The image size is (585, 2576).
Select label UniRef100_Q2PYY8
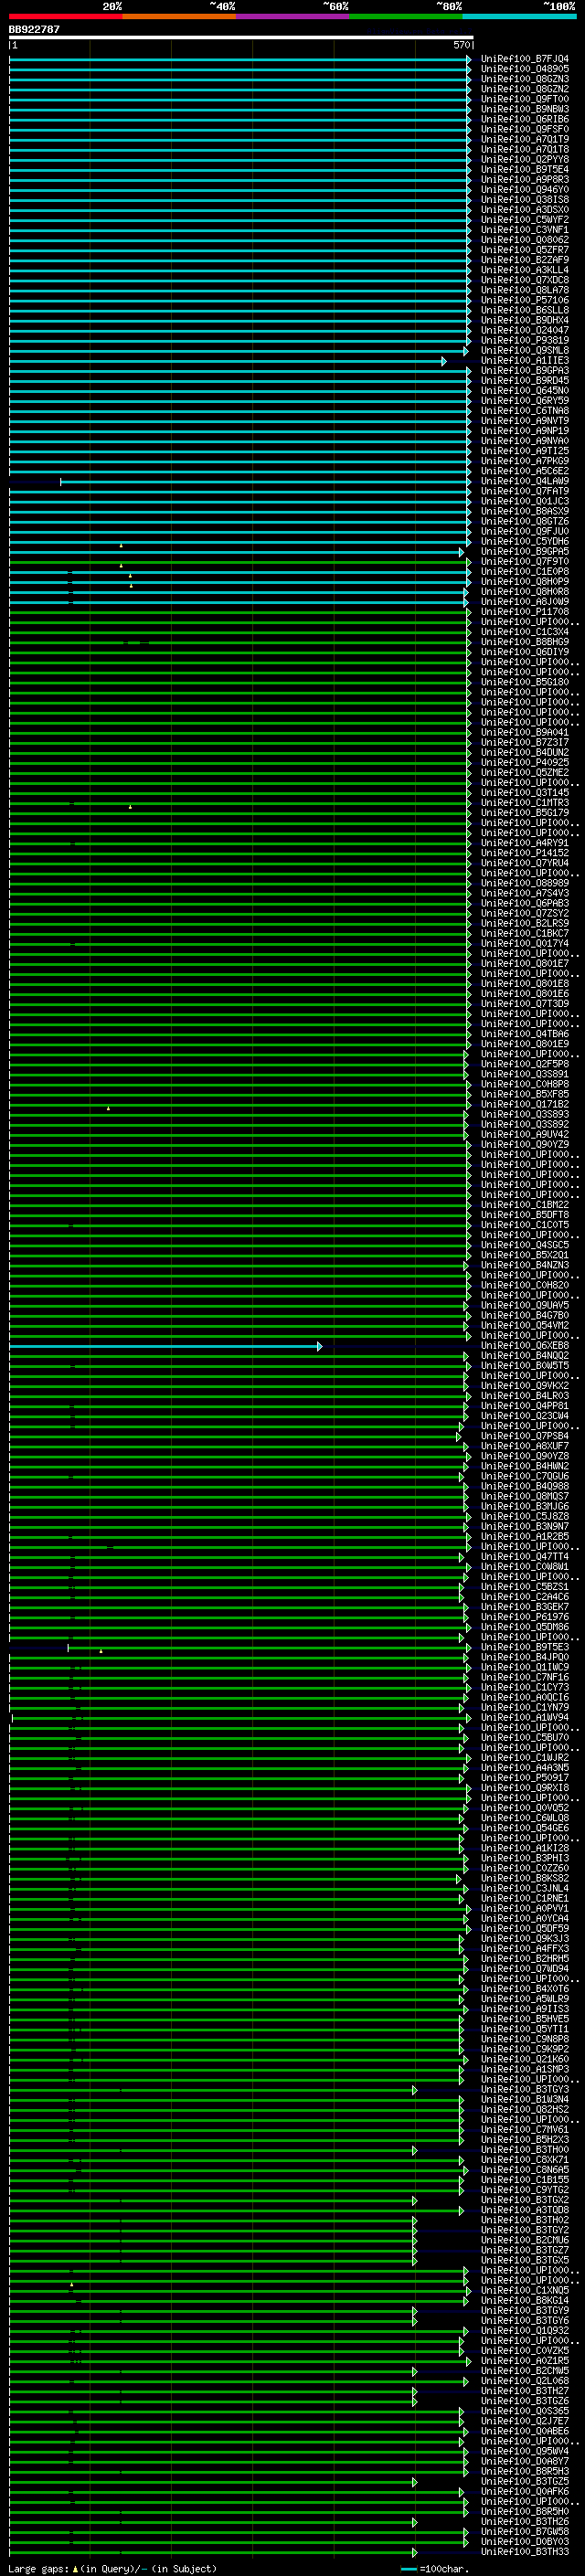(525, 160)
